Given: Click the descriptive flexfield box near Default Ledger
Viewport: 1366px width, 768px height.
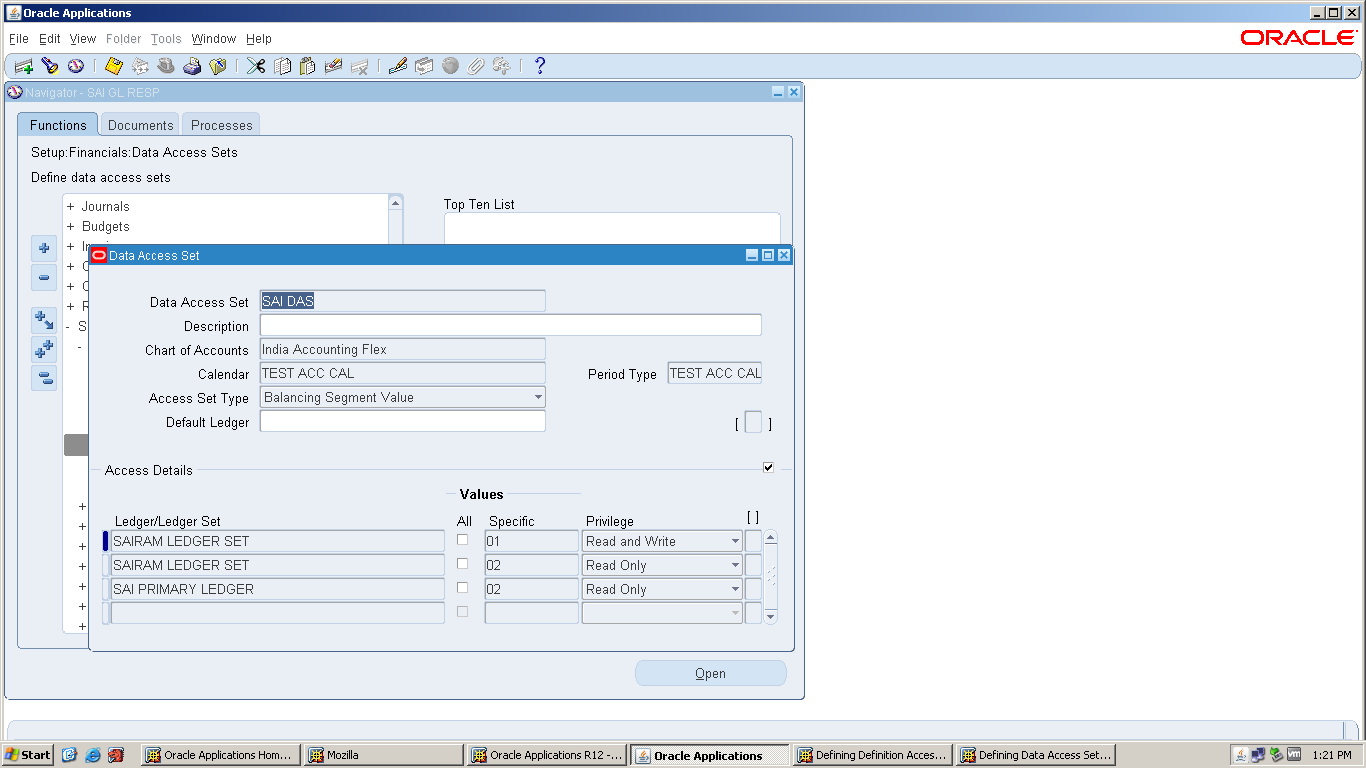Looking at the screenshot, I should (753, 423).
